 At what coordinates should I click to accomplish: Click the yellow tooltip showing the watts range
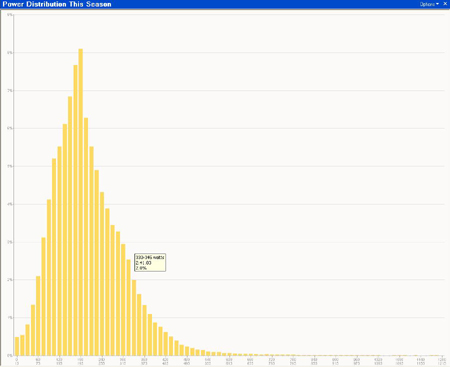(x=150, y=262)
